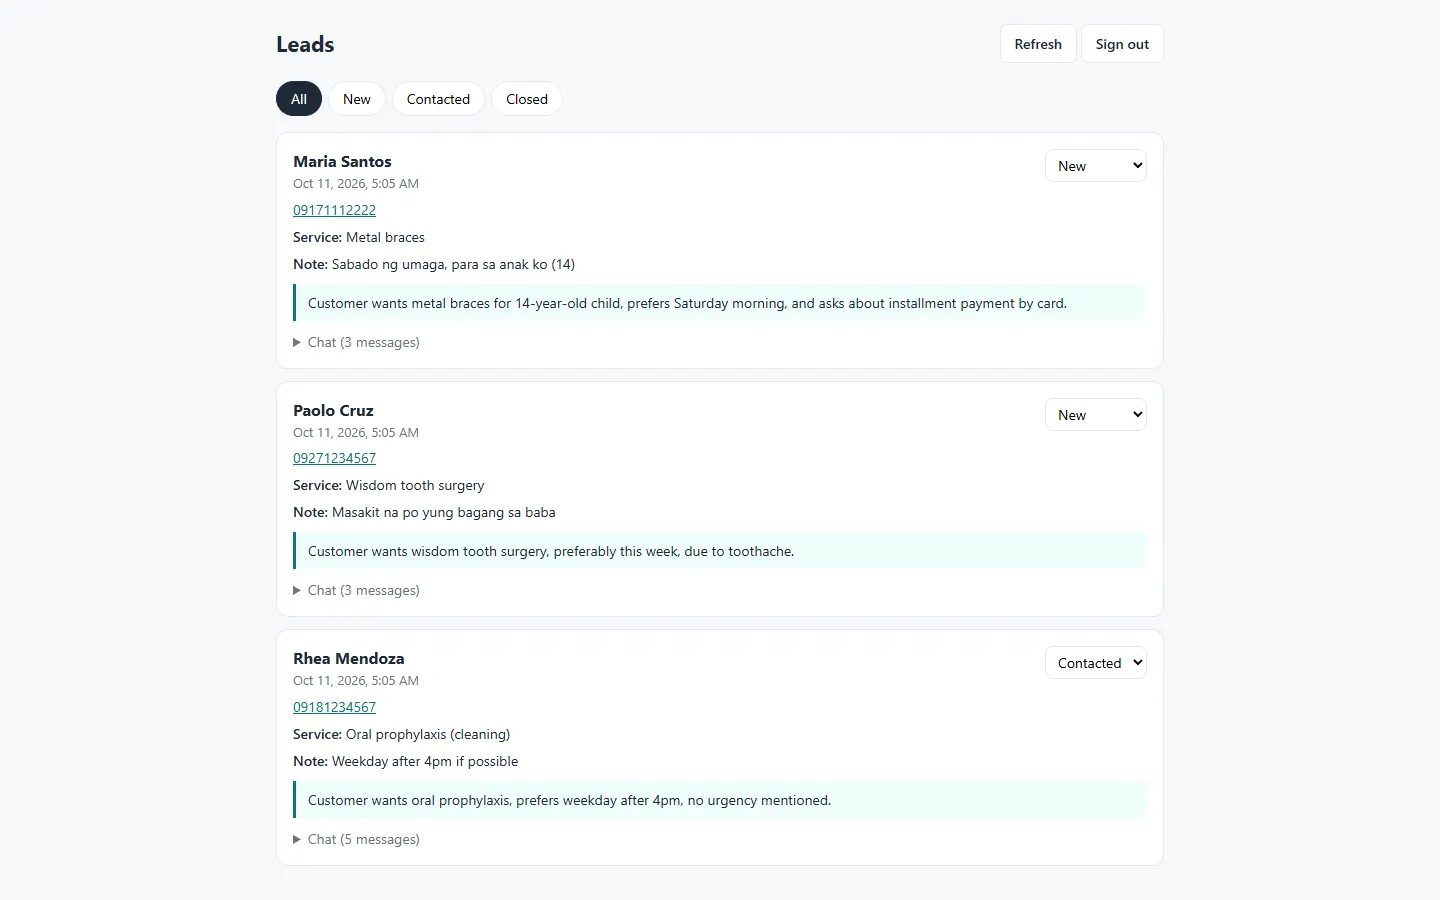Expand Paolo Cruz chat (3 messages)
1440x900 pixels.
click(x=357, y=590)
